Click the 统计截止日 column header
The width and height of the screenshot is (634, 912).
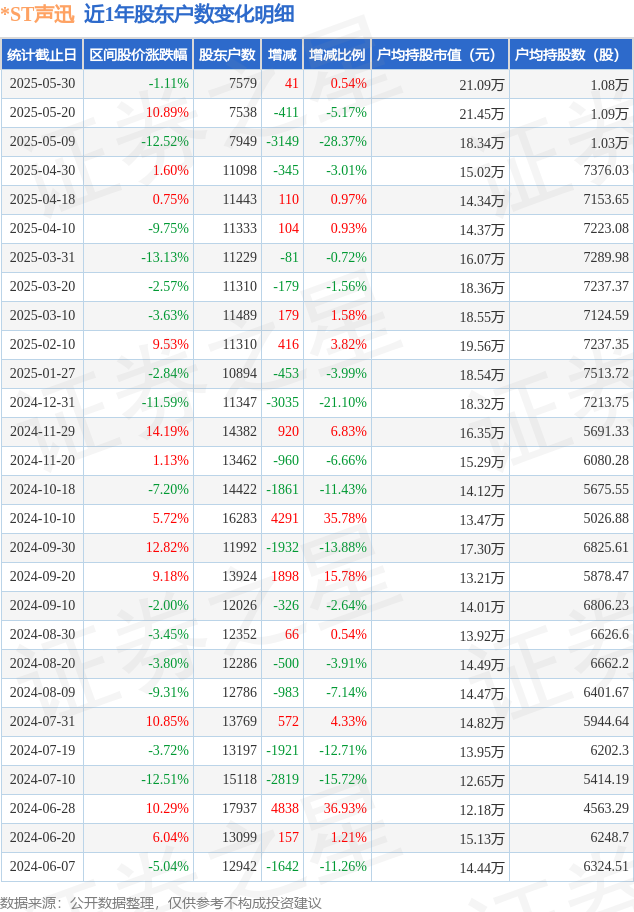point(42,55)
